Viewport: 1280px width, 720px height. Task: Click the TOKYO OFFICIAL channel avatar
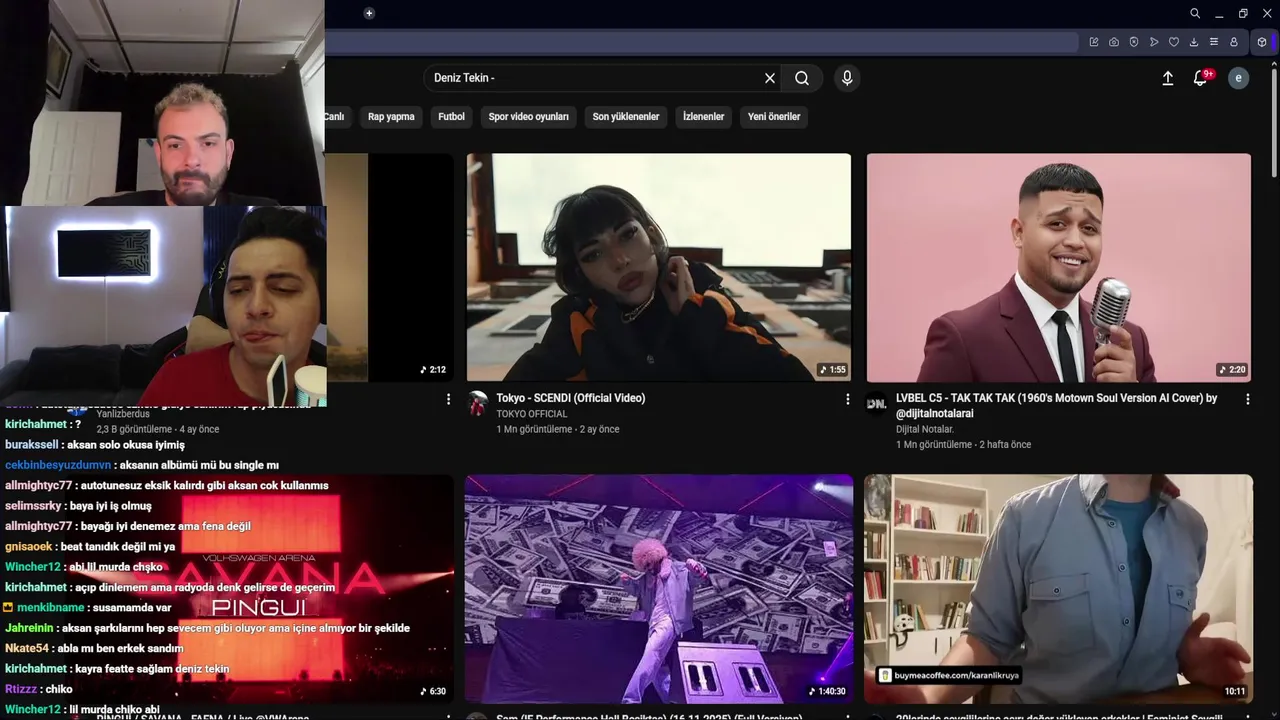477,403
